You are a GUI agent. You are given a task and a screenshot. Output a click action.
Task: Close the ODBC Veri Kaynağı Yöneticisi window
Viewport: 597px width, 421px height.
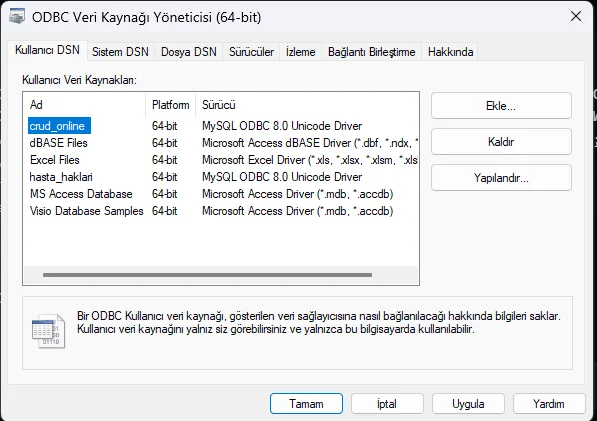[x=576, y=16]
